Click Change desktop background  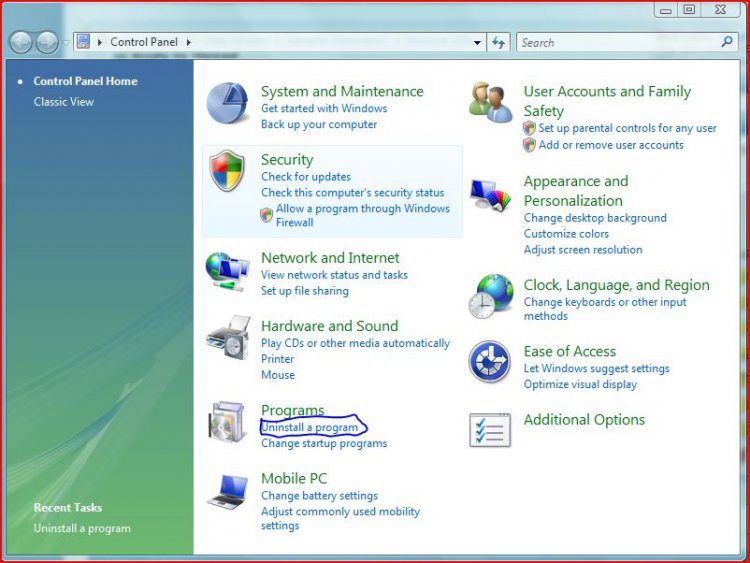595,218
